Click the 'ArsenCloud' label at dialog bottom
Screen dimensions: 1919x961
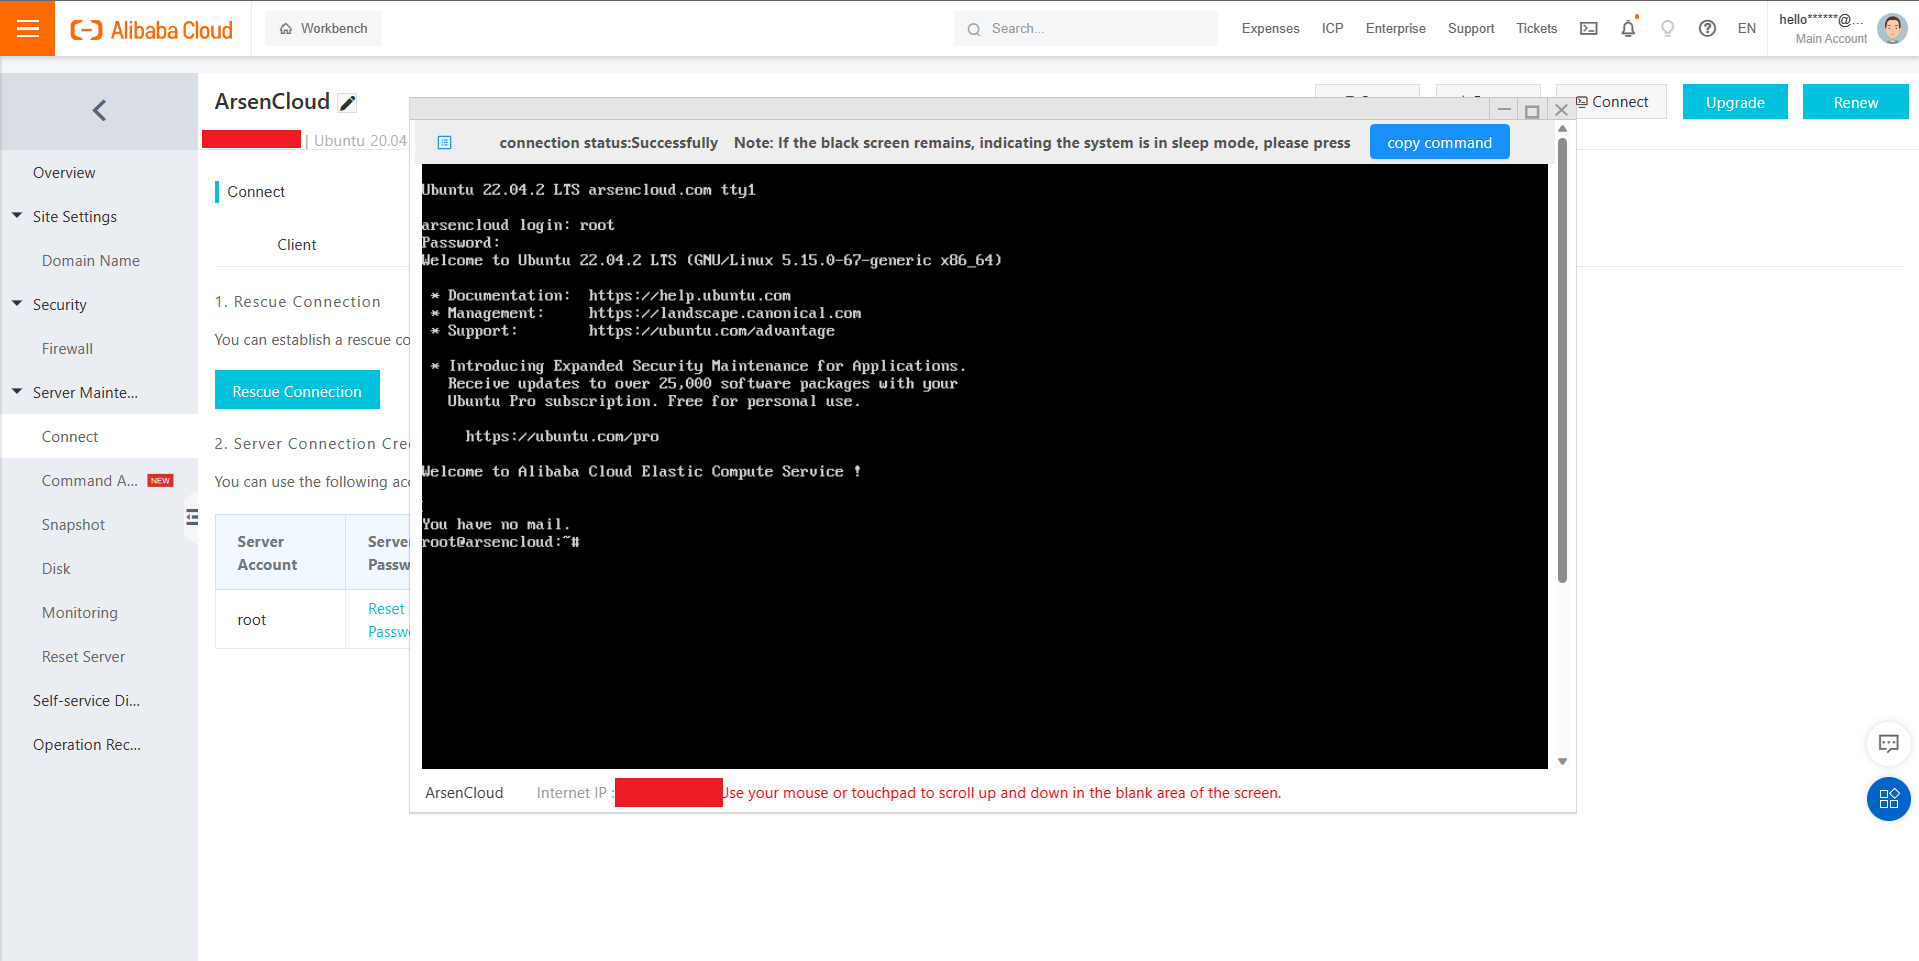464,793
